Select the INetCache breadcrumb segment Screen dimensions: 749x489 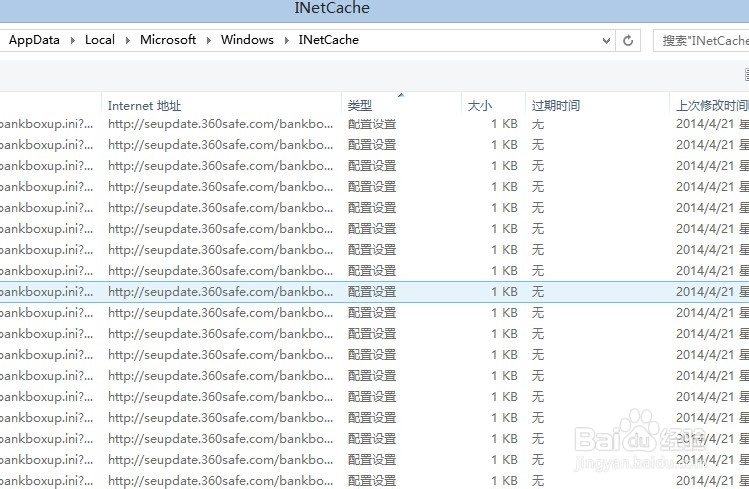329,40
